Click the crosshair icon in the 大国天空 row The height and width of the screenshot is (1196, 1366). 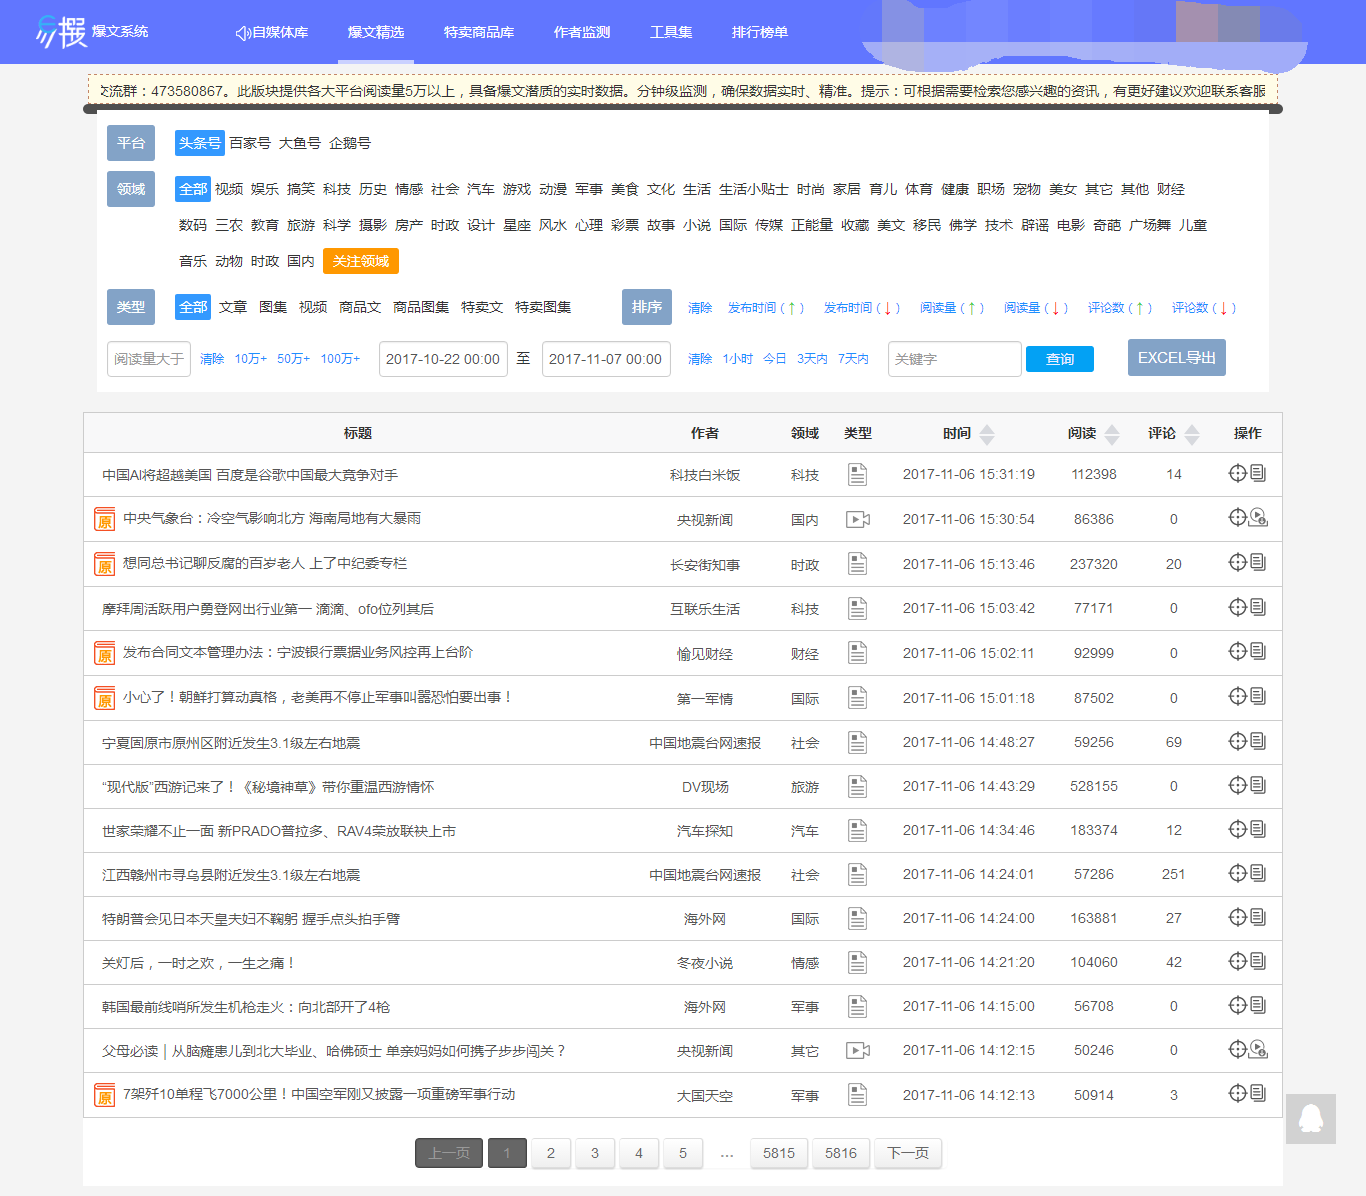(x=1237, y=1093)
